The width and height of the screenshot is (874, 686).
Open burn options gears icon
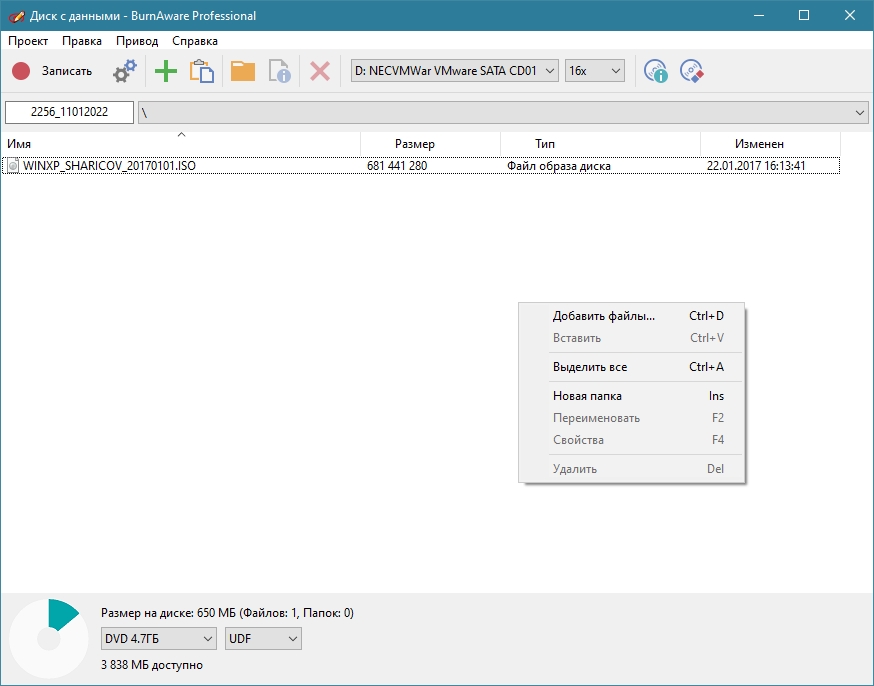coord(125,71)
